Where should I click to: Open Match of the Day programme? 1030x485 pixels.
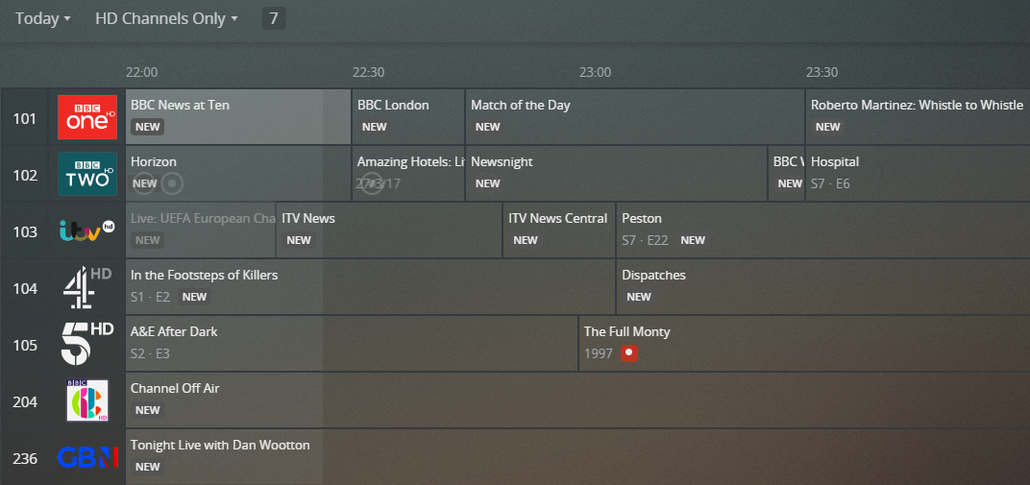[x=634, y=116]
